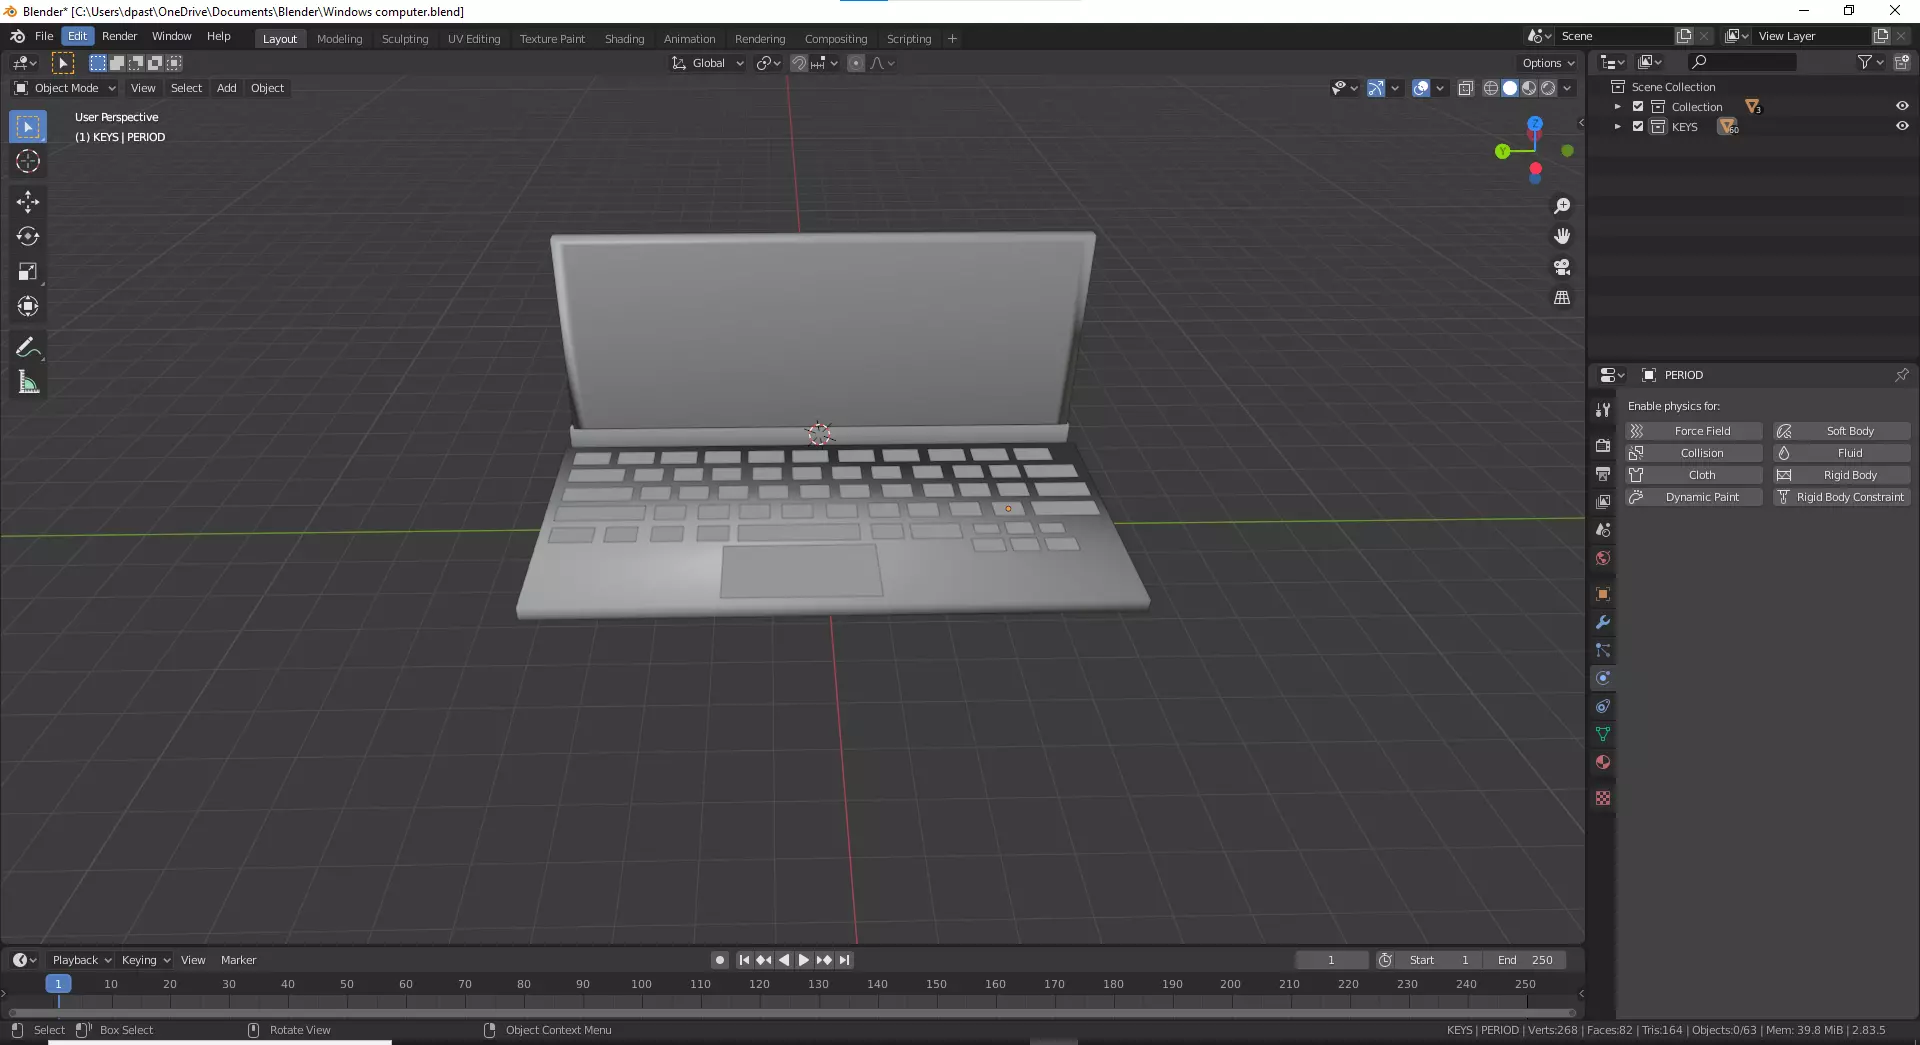Select the Annotate pencil tool
The height and width of the screenshot is (1045, 1920).
click(x=28, y=347)
